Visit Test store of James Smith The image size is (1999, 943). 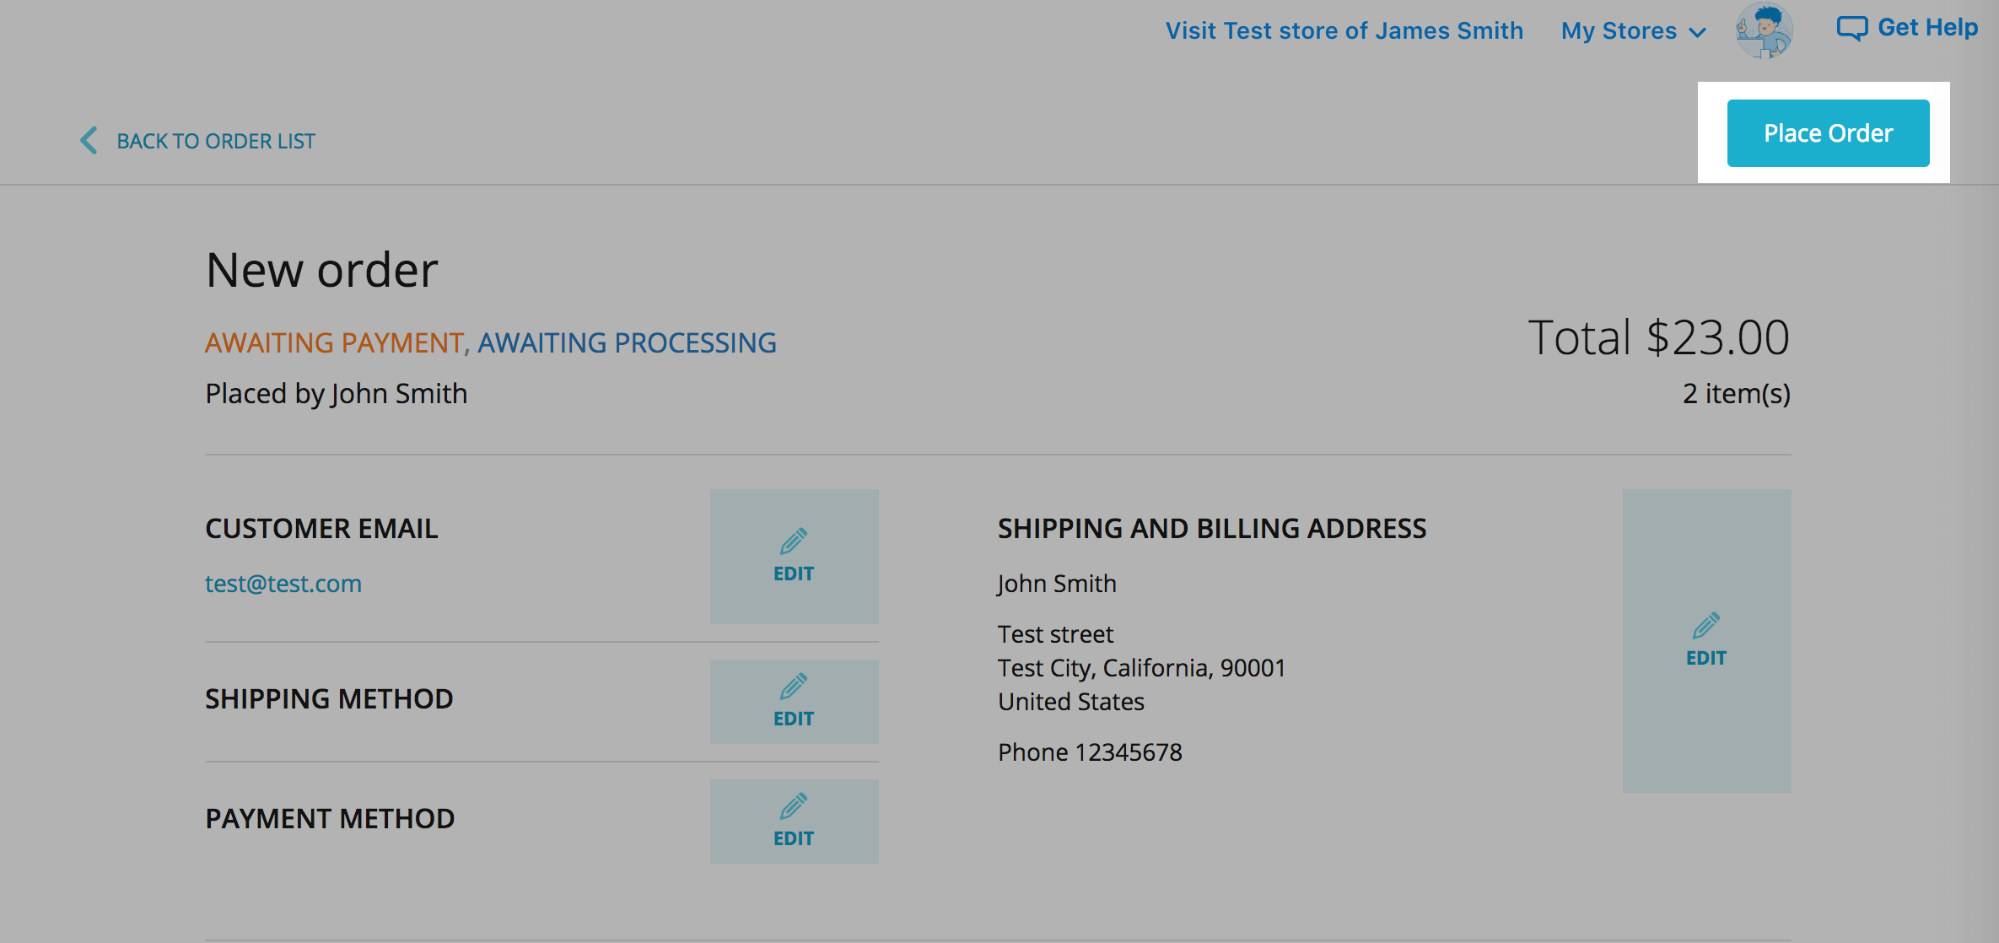pos(1344,31)
